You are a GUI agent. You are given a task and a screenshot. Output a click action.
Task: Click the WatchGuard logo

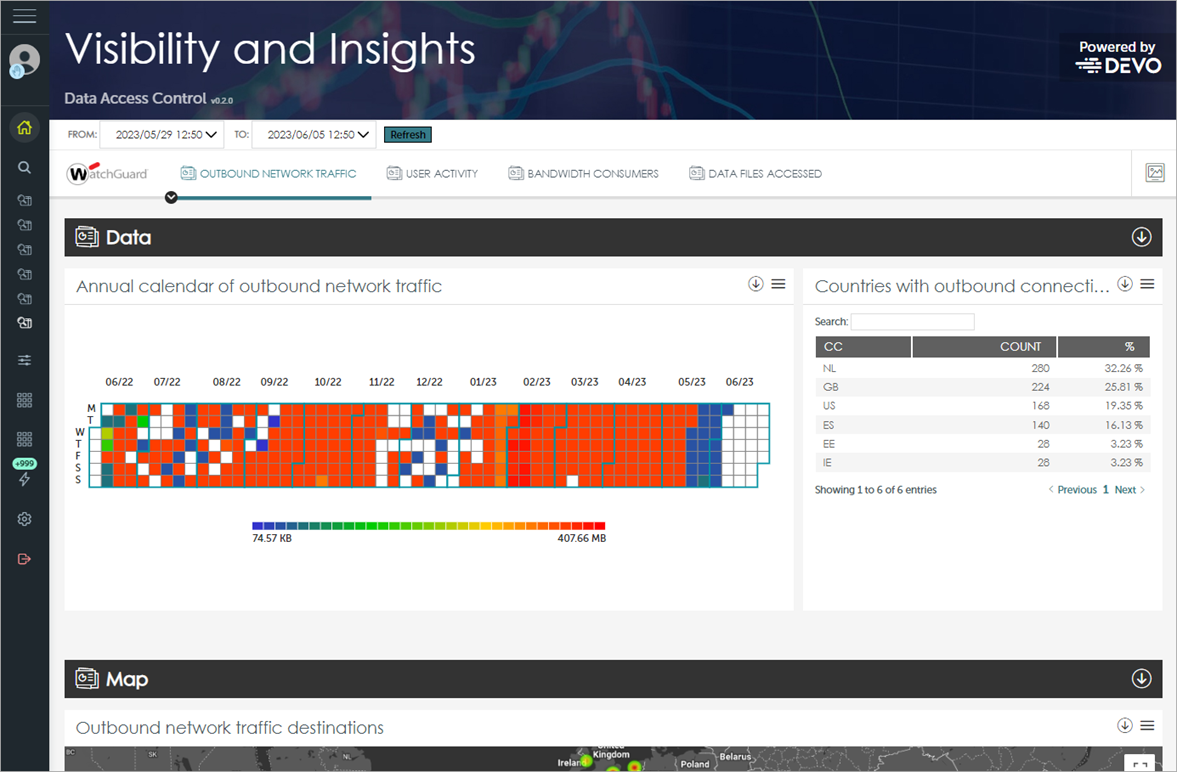(x=106, y=172)
